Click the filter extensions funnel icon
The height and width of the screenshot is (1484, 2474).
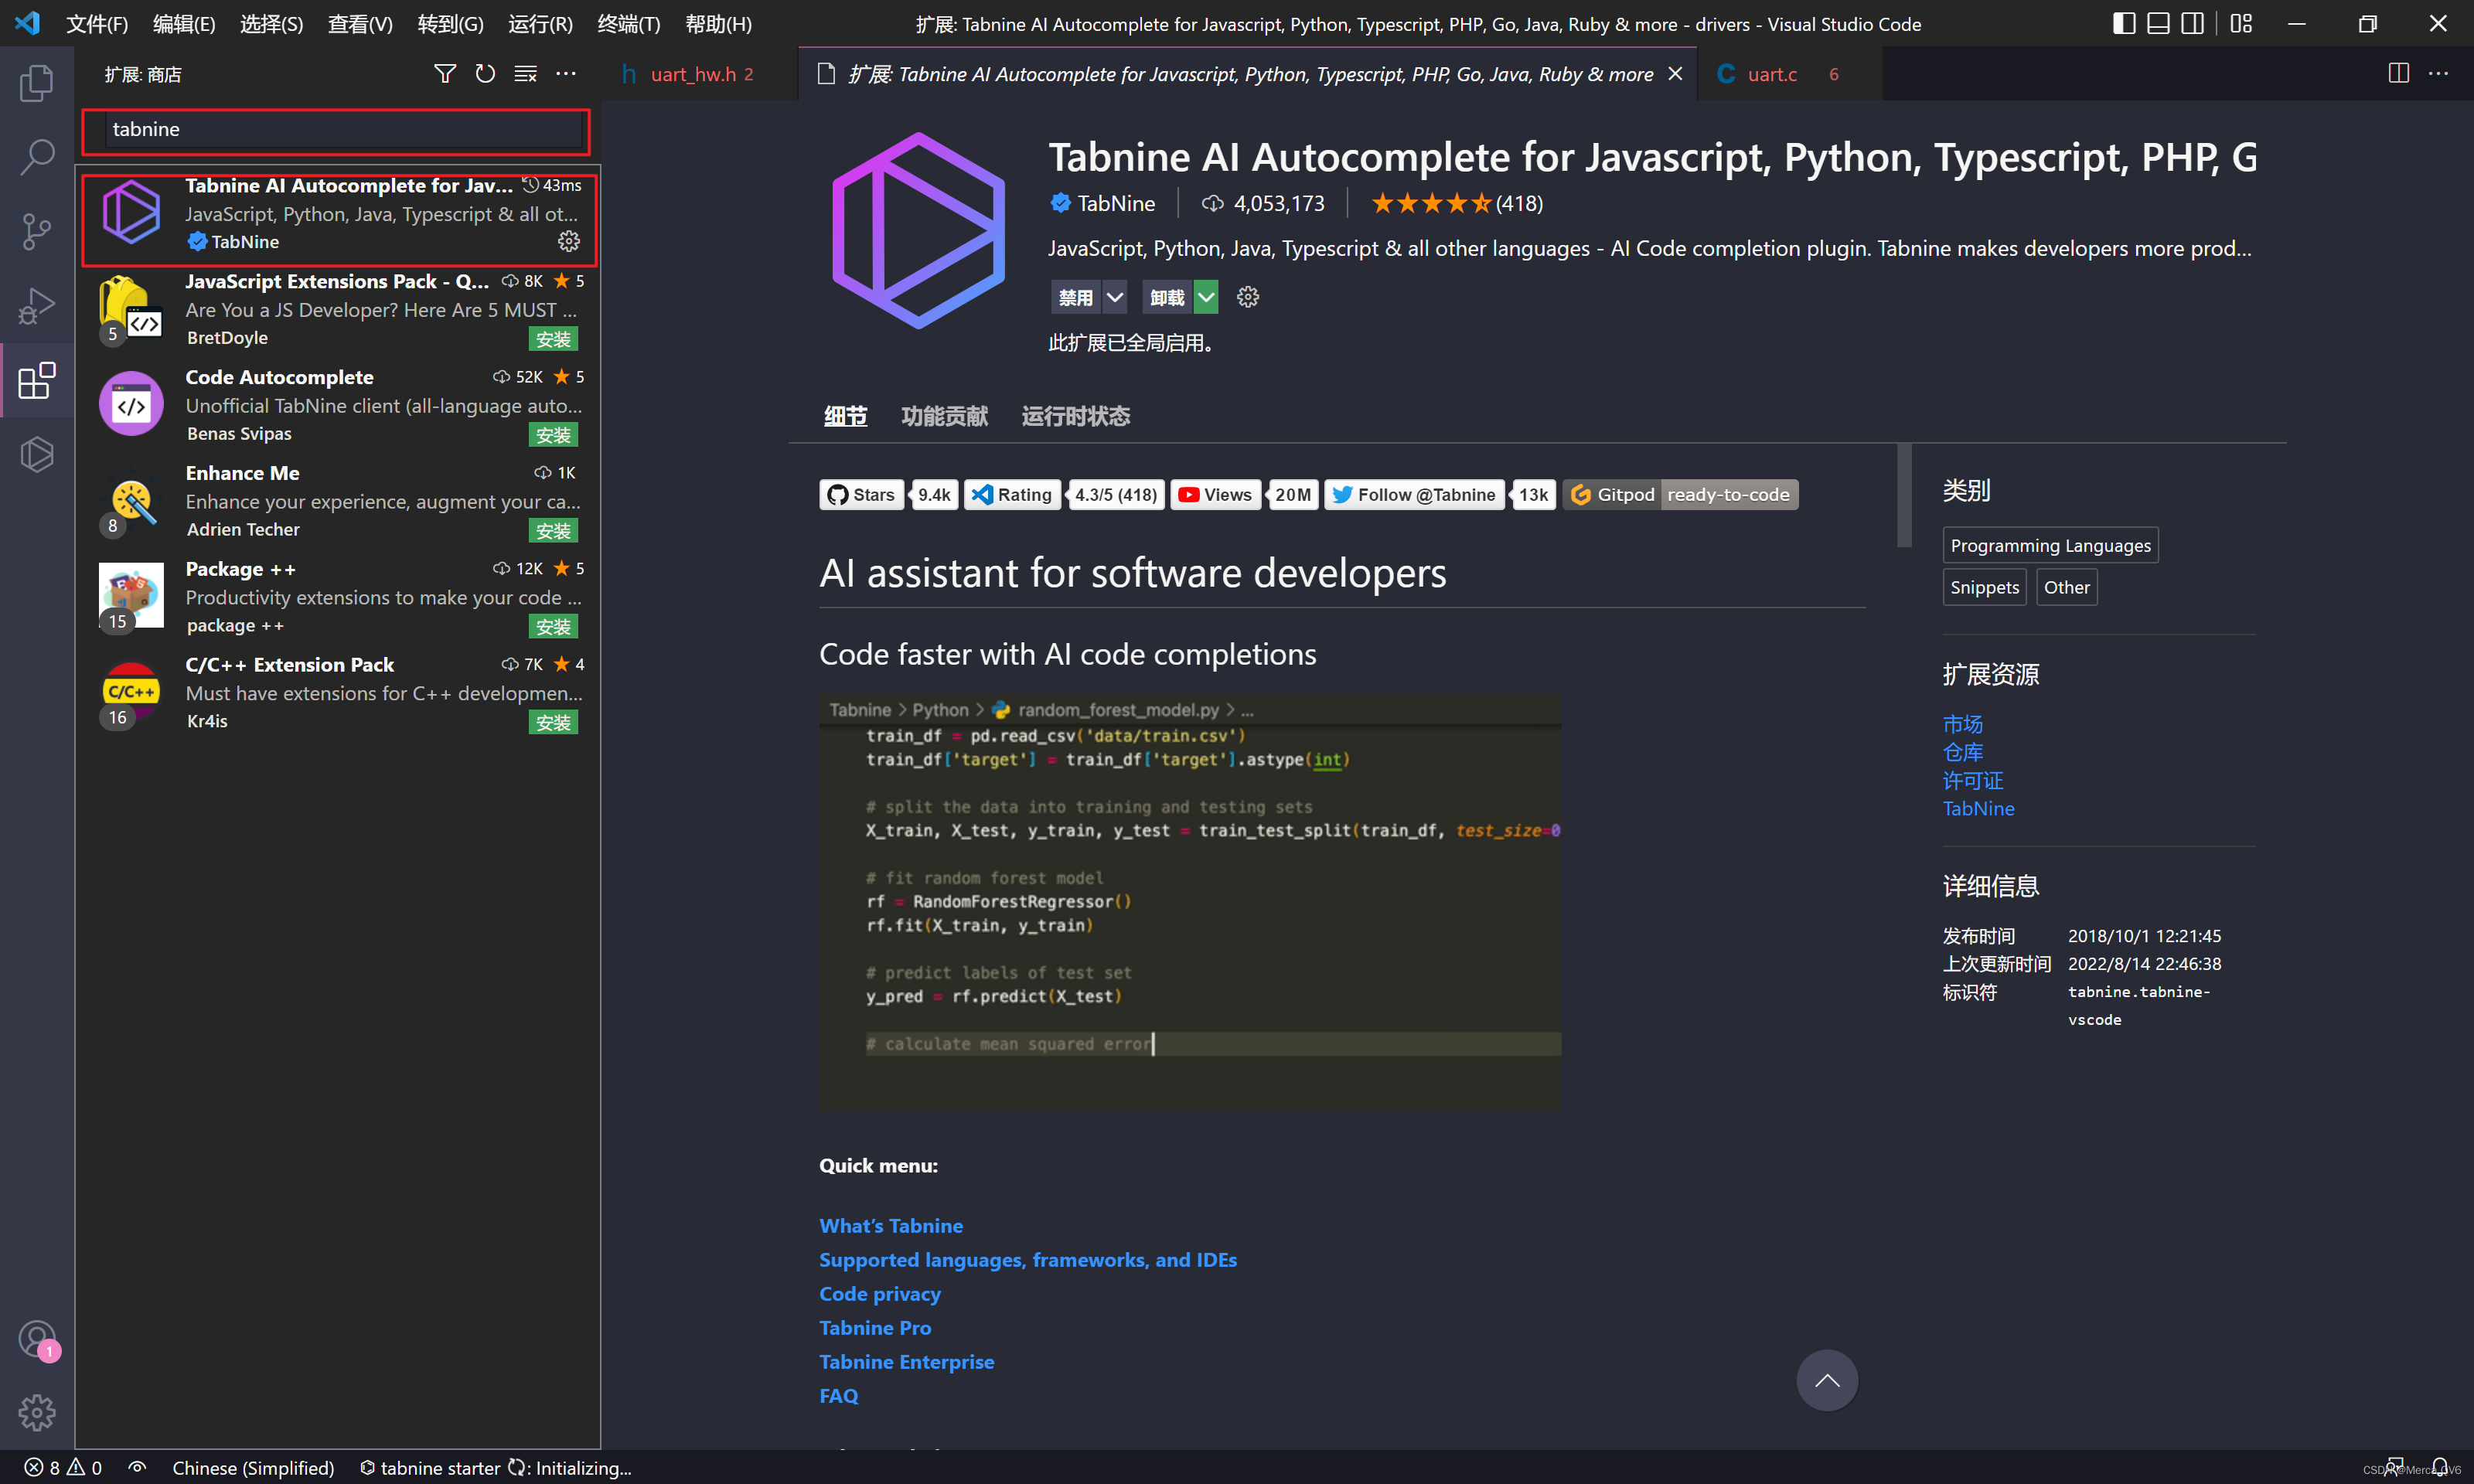pyautogui.click(x=445, y=74)
